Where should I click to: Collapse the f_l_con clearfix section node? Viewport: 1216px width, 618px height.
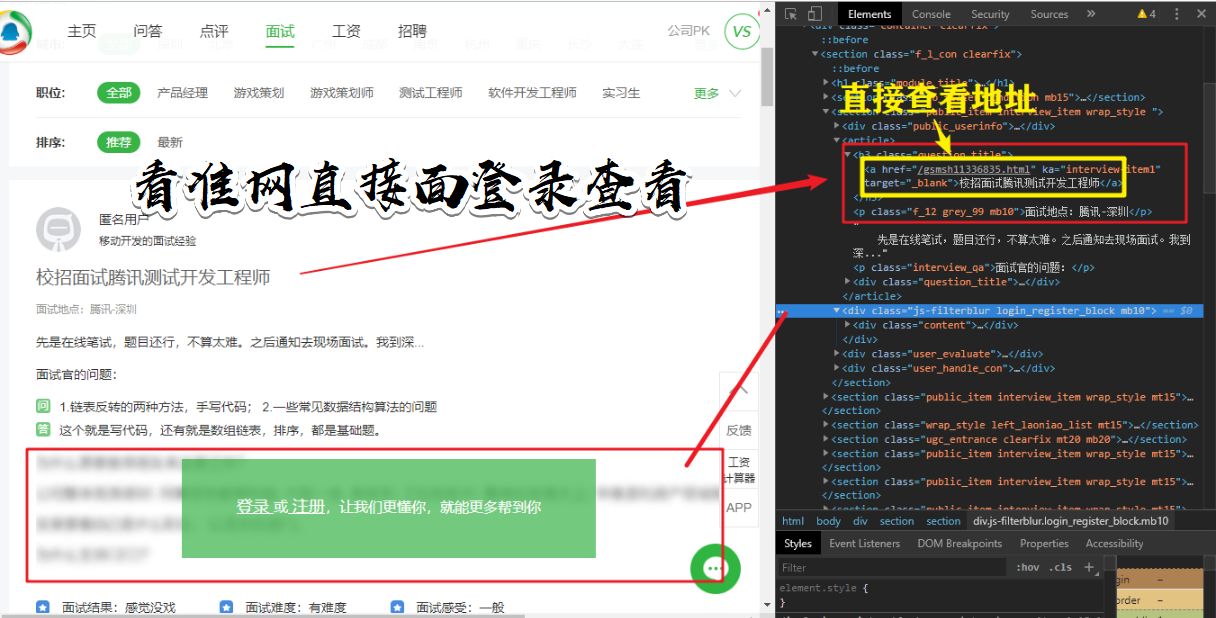[x=814, y=54]
